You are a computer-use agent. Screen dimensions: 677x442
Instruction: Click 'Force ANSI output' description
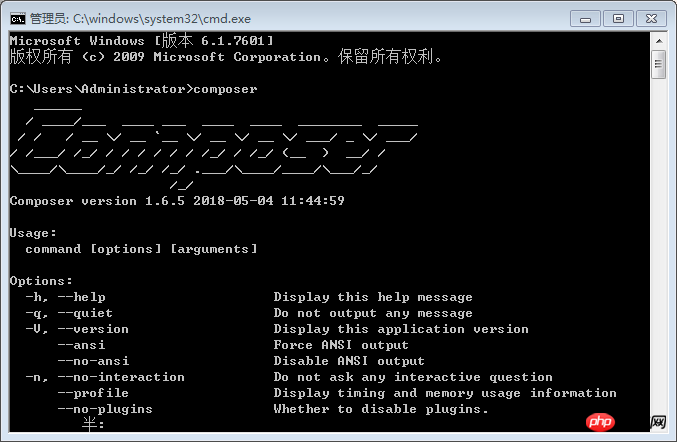tap(341, 345)
